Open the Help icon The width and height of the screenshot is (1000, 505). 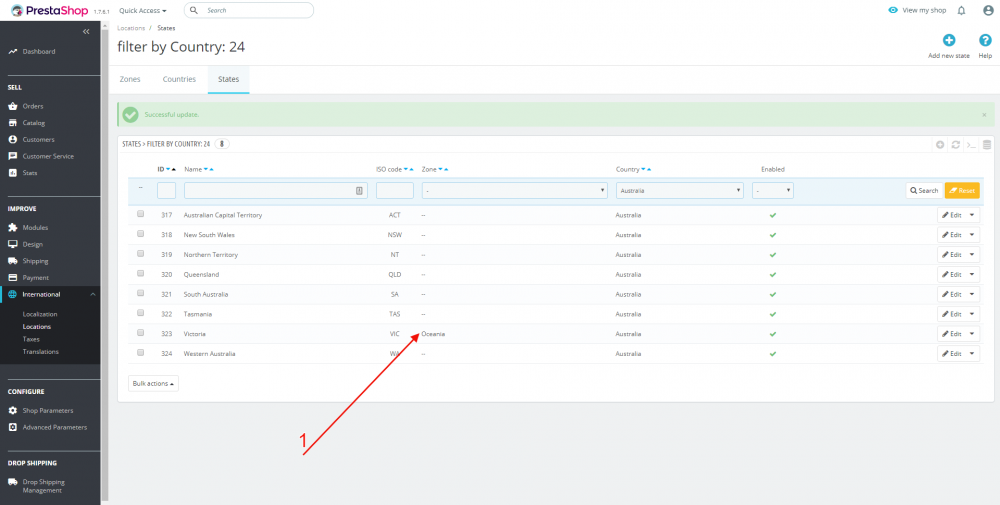(x=985, y=40)
